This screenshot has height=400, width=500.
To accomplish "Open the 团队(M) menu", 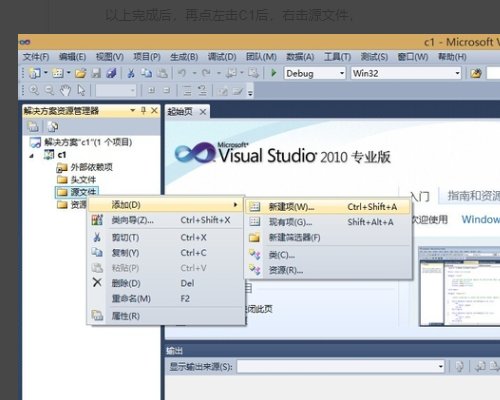I will [x=261, y=57].
